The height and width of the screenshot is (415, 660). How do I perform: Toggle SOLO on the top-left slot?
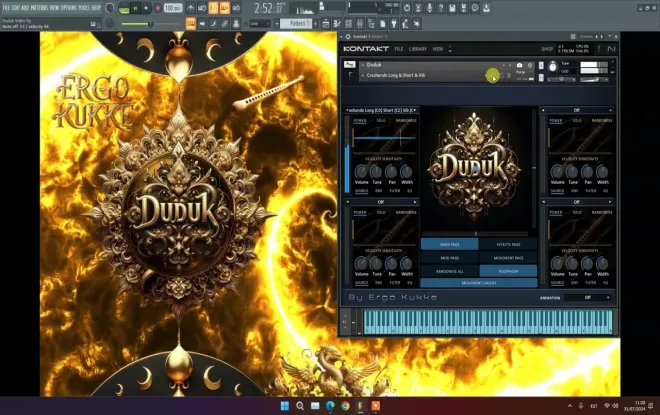coord(381,121)
